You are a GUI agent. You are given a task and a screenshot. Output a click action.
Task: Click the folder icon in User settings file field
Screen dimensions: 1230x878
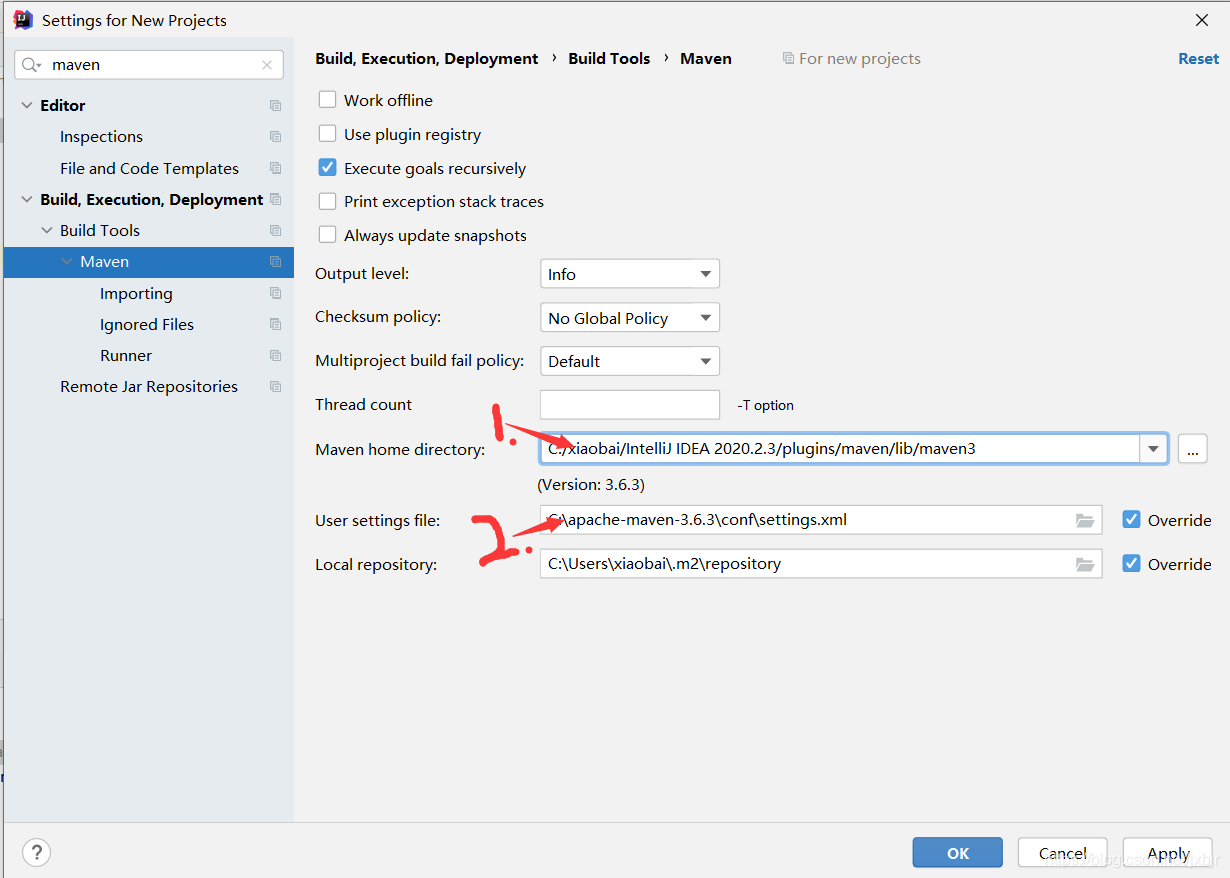(x=1085, y=520)
